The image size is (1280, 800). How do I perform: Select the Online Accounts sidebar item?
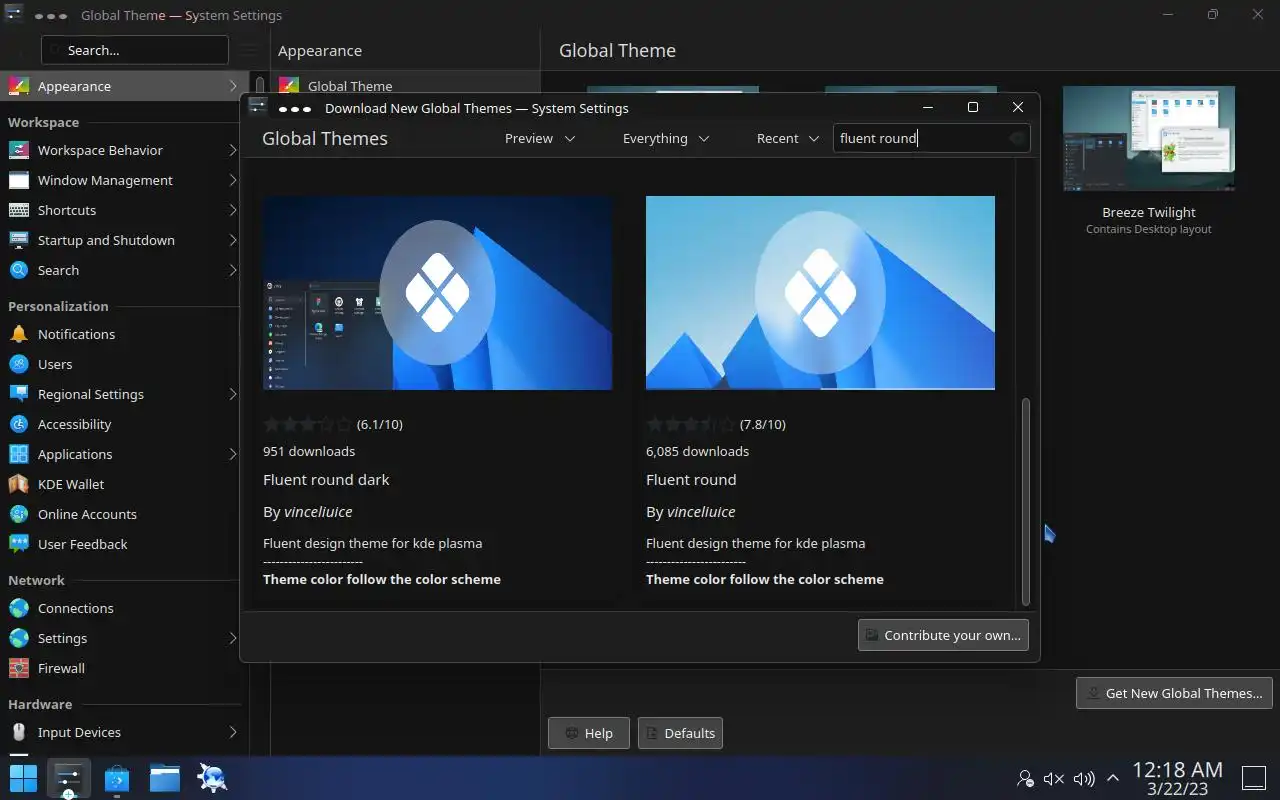124,514
